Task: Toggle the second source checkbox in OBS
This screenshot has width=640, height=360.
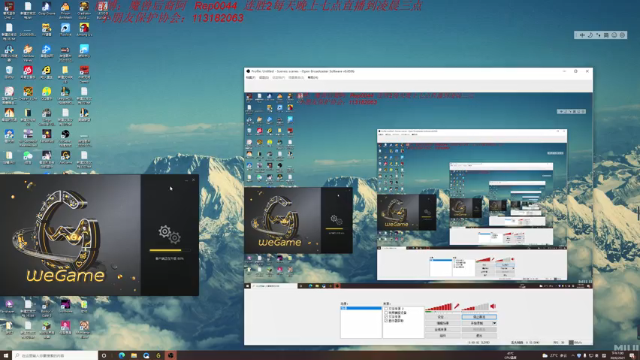Action: [x=386, y=313]
